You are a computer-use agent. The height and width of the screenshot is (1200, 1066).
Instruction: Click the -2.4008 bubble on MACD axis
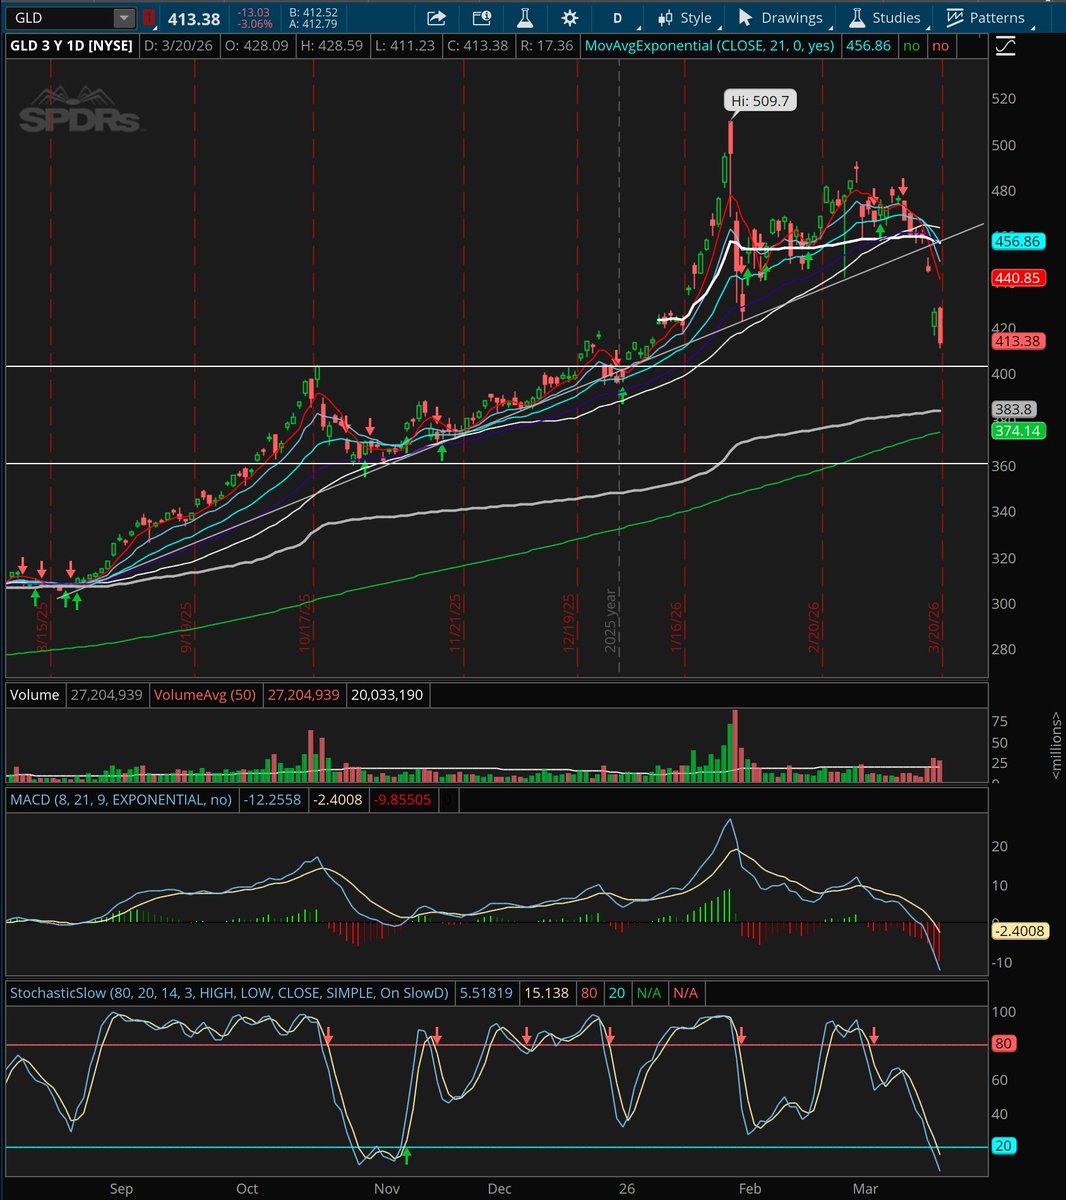[x=1018, y=931]
